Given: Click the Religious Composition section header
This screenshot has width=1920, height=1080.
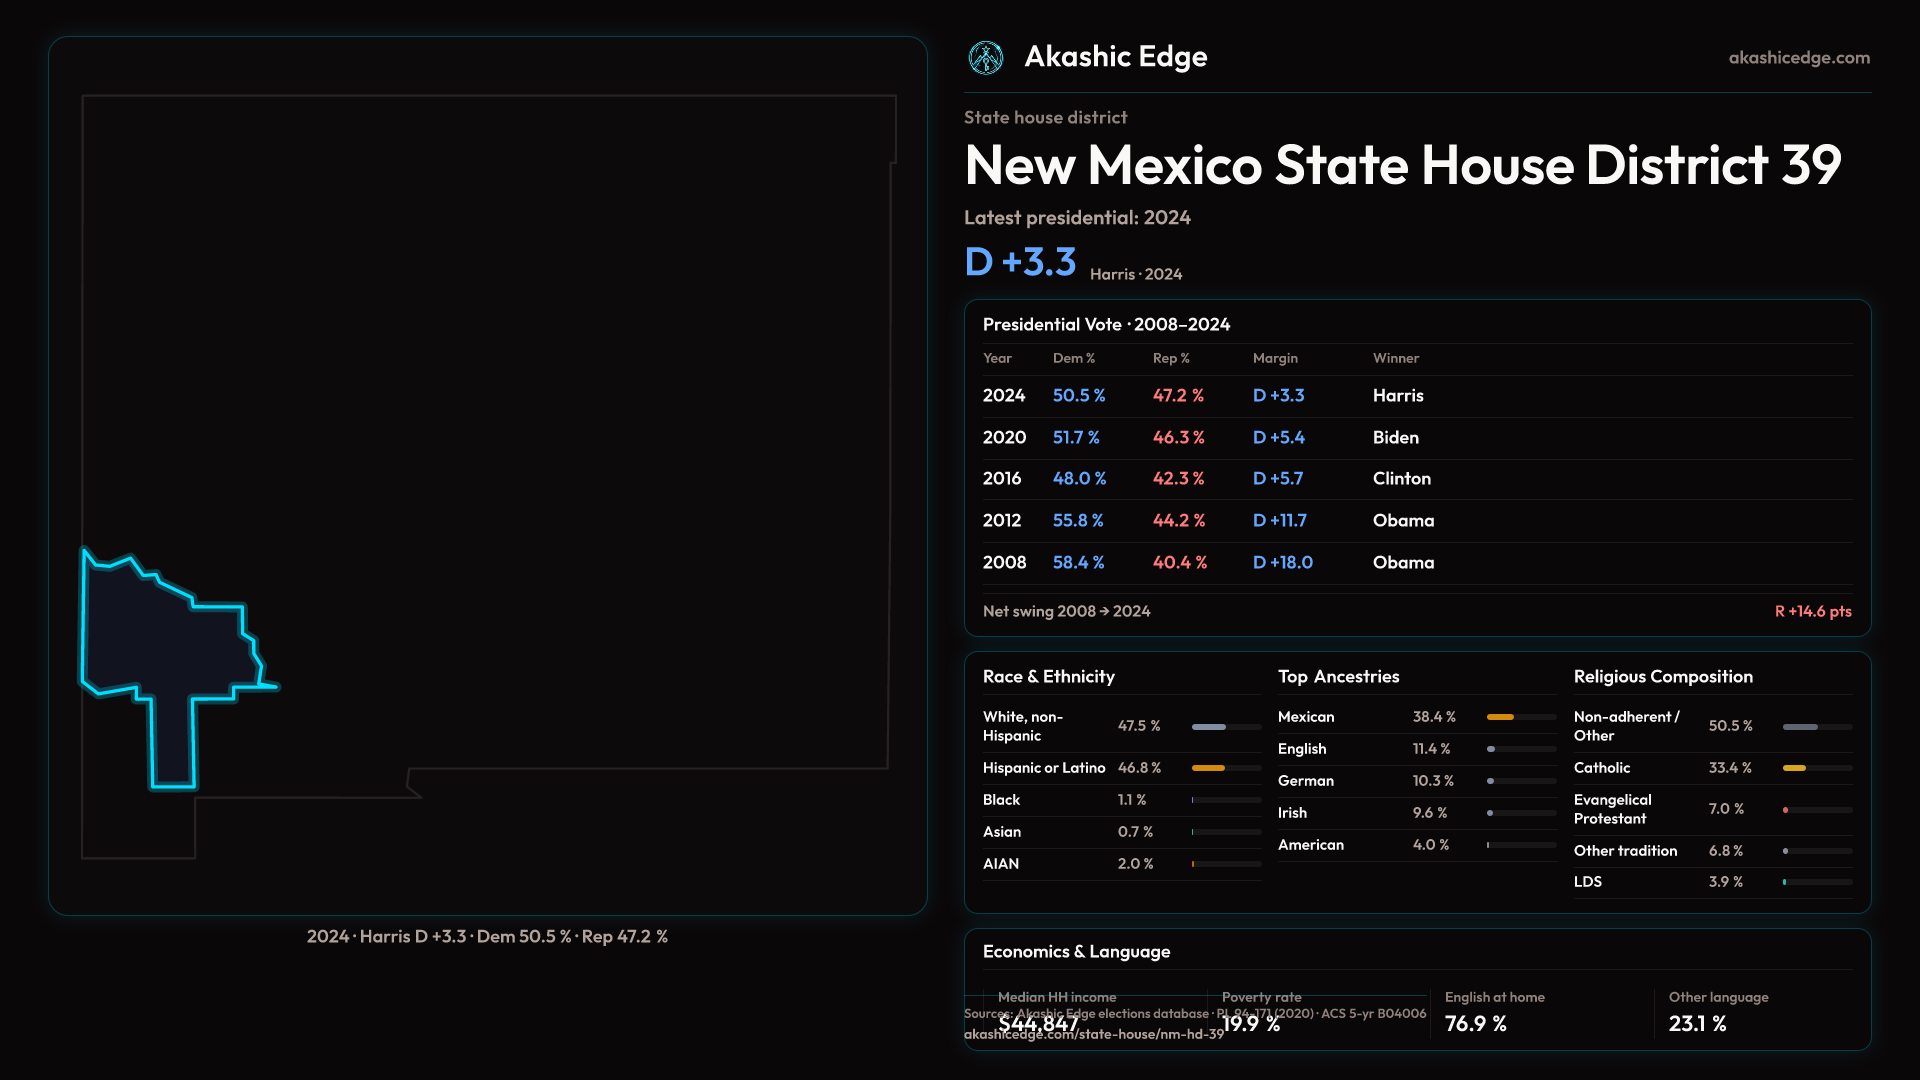Looking at the screenshot, I should pyautogui.click(x=1662, y=677).
